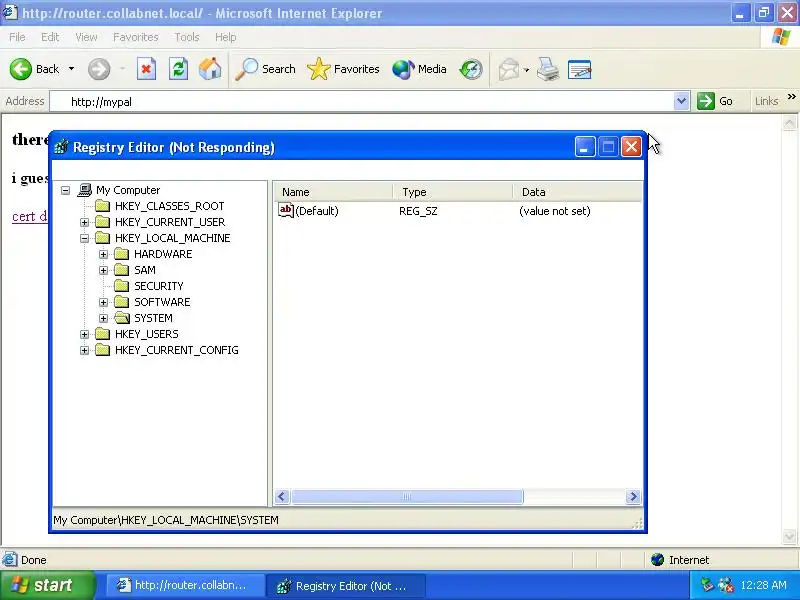The image size is (800, 600).
Task: Click the open SYSTEM folder icon
Action: 122,318
